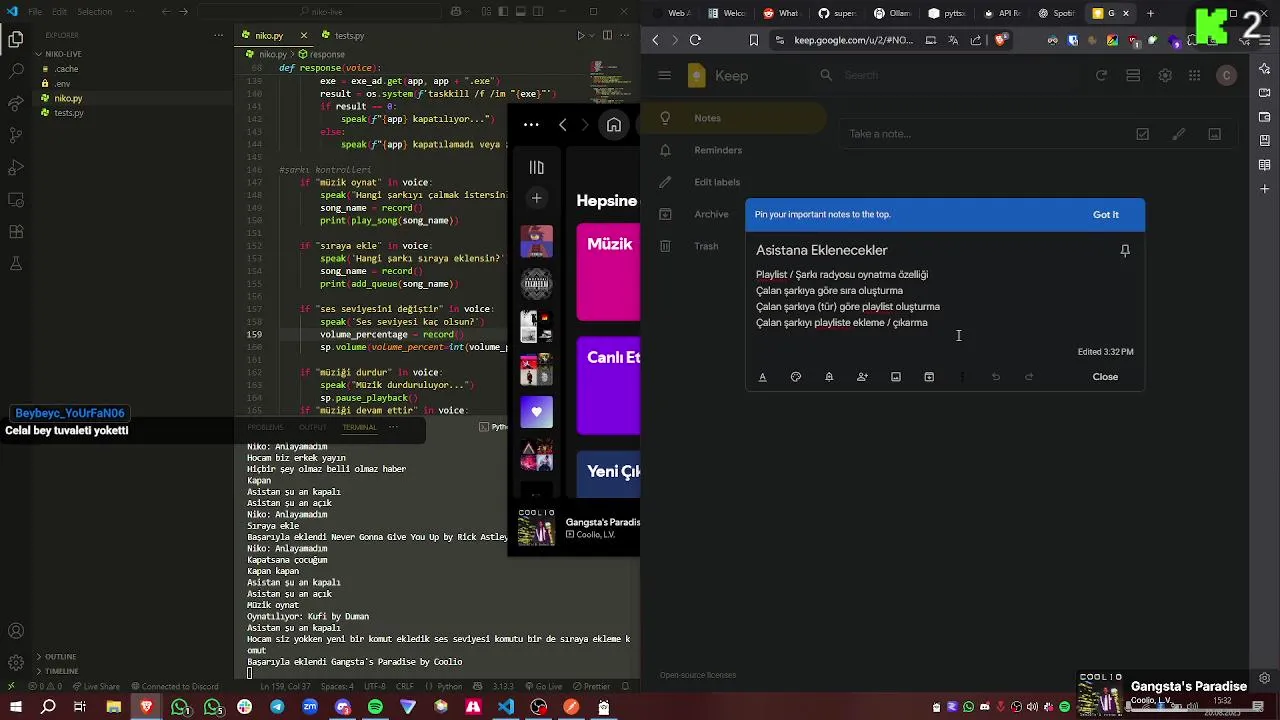Click Spotify Home icon
This screenshot has width=1280, height=720.
(x=614, y=125)
